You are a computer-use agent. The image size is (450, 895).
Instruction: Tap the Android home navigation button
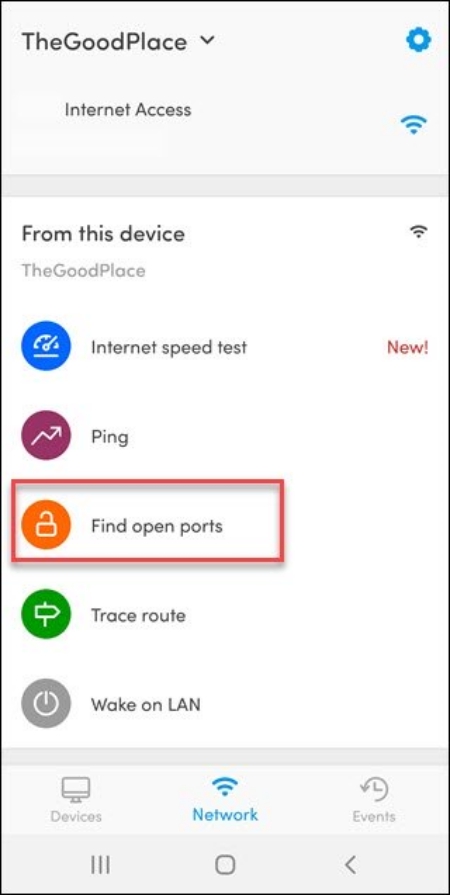pyautogui.click(x=225, y=865)
